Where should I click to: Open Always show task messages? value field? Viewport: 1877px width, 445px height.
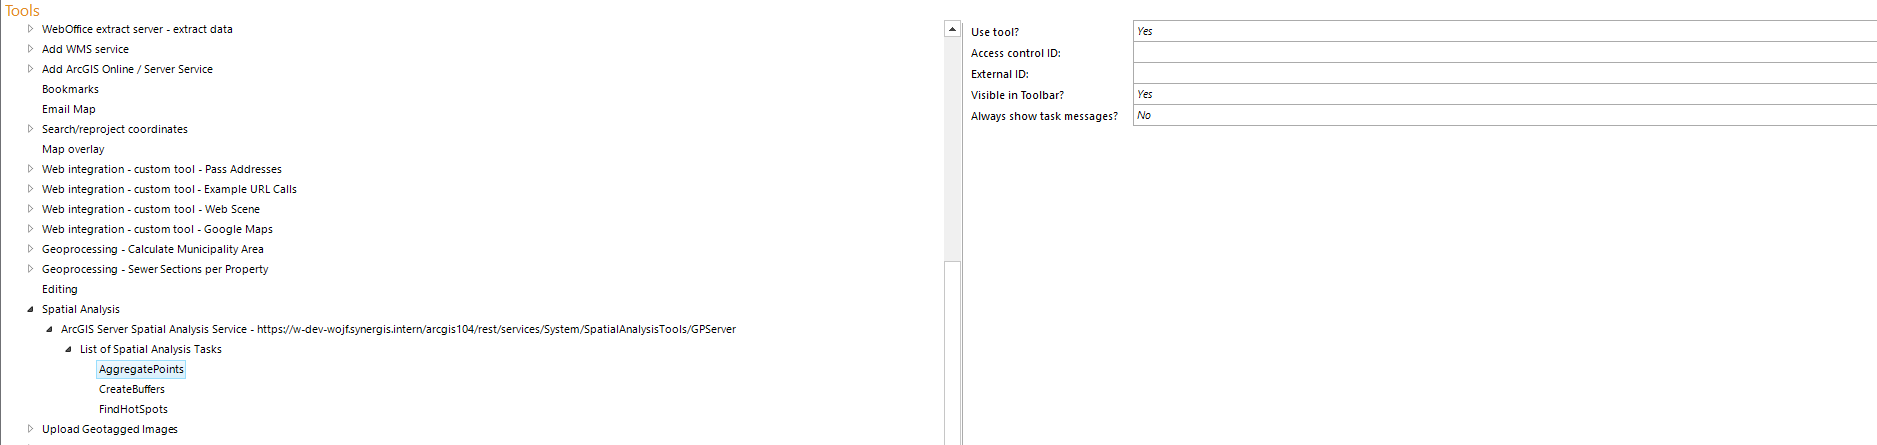[x=1504, y=115]
